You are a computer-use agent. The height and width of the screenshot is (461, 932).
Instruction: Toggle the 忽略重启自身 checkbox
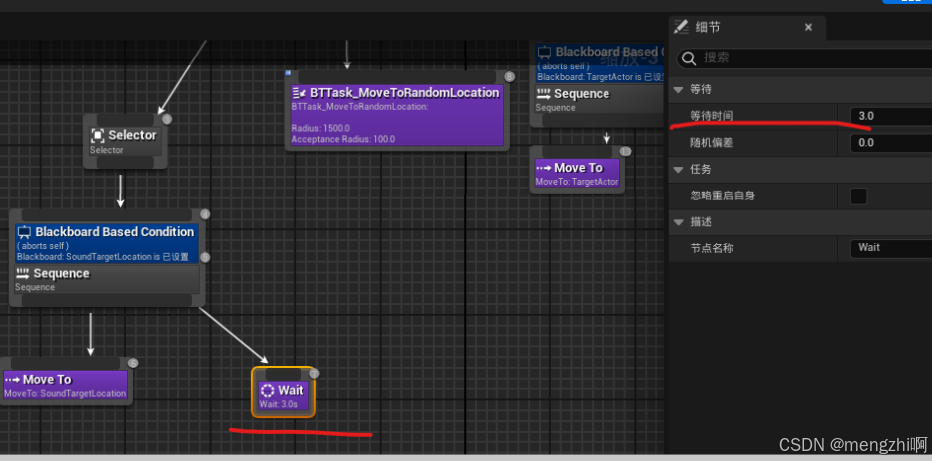(x=858, y=196)
